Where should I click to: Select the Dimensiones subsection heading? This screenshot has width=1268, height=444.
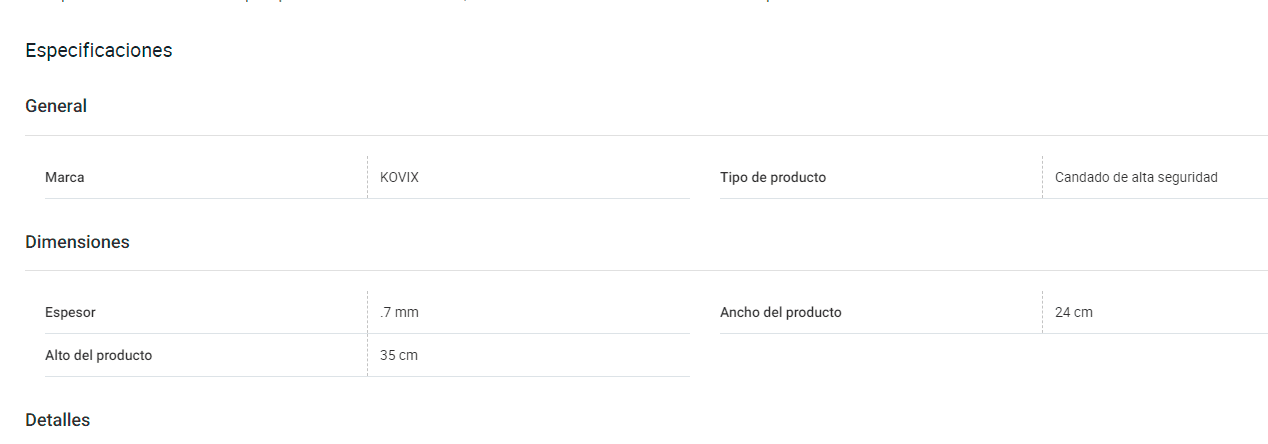pos(77,242)
